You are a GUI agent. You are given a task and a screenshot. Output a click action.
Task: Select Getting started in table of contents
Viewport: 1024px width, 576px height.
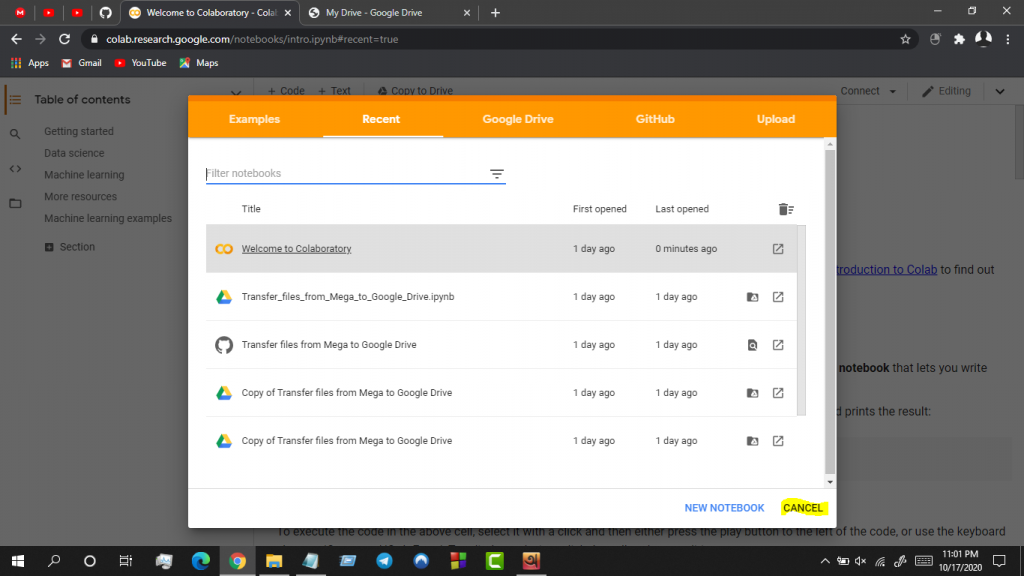(78, 131)
